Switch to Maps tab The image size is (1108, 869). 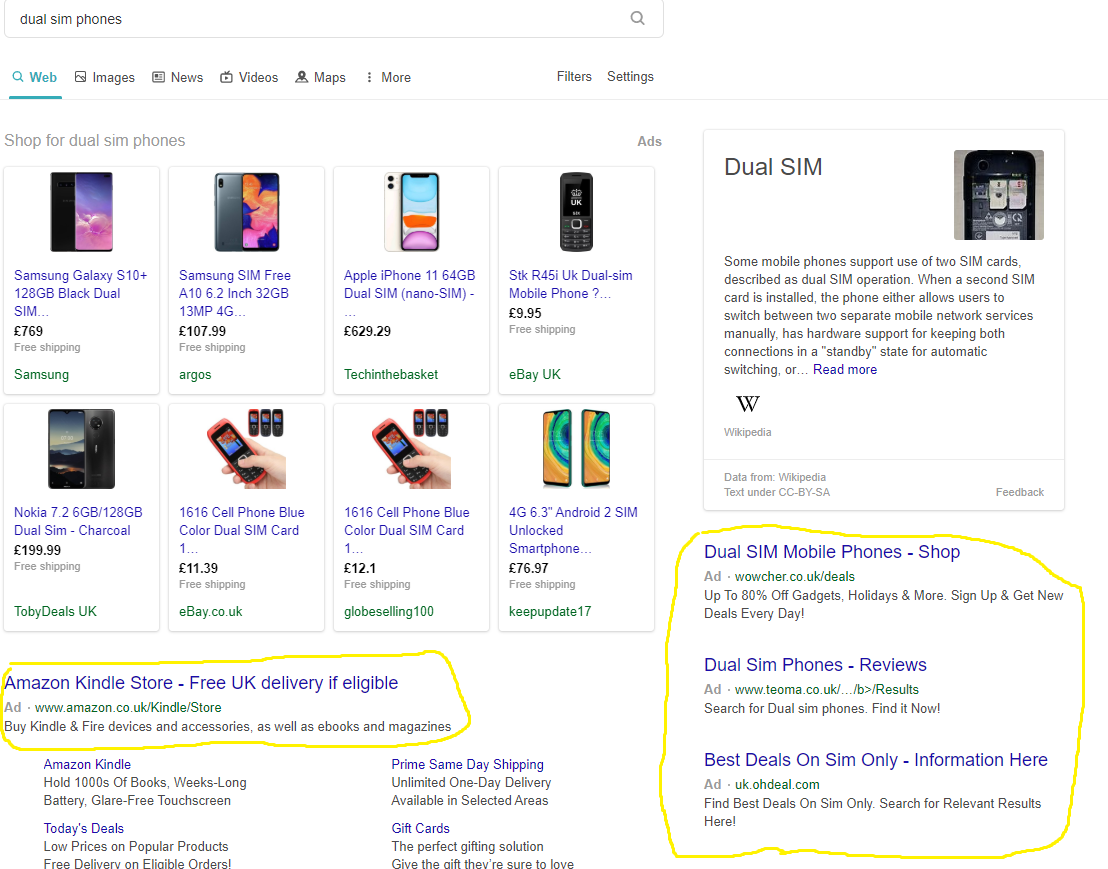click(321, 77)
